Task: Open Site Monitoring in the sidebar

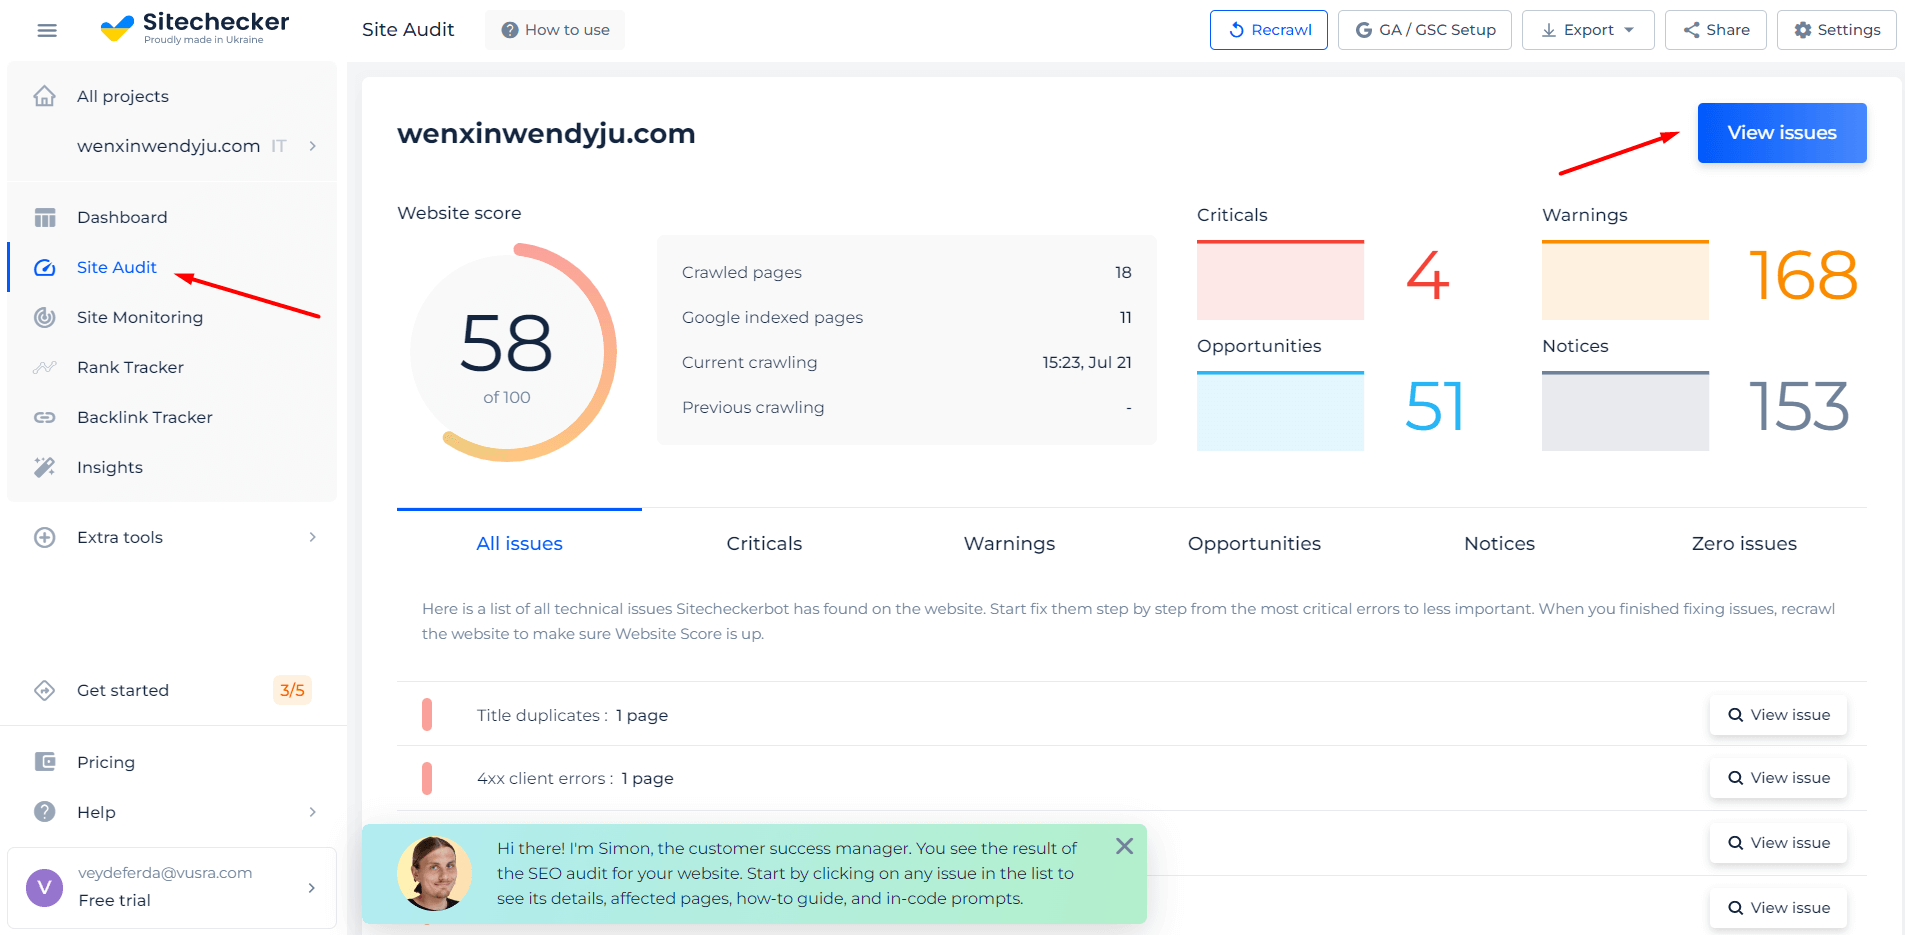Action: point(140,317)
